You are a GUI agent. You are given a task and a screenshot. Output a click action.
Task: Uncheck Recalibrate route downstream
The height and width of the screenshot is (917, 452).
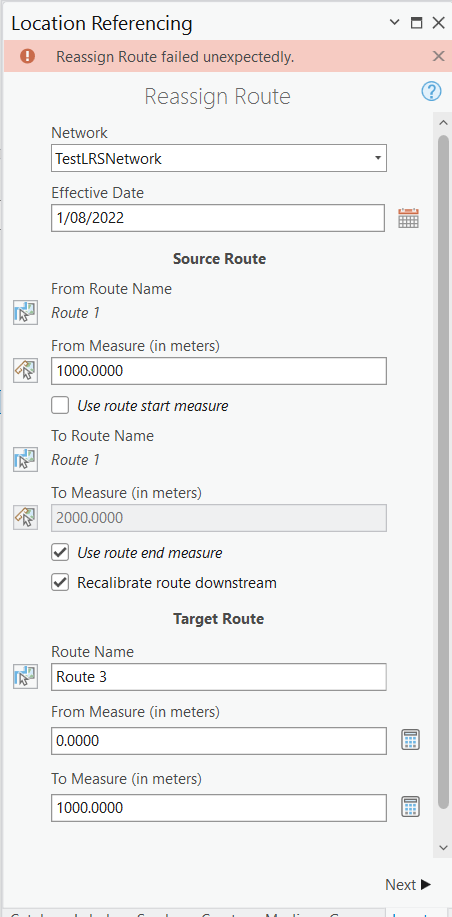60,582
